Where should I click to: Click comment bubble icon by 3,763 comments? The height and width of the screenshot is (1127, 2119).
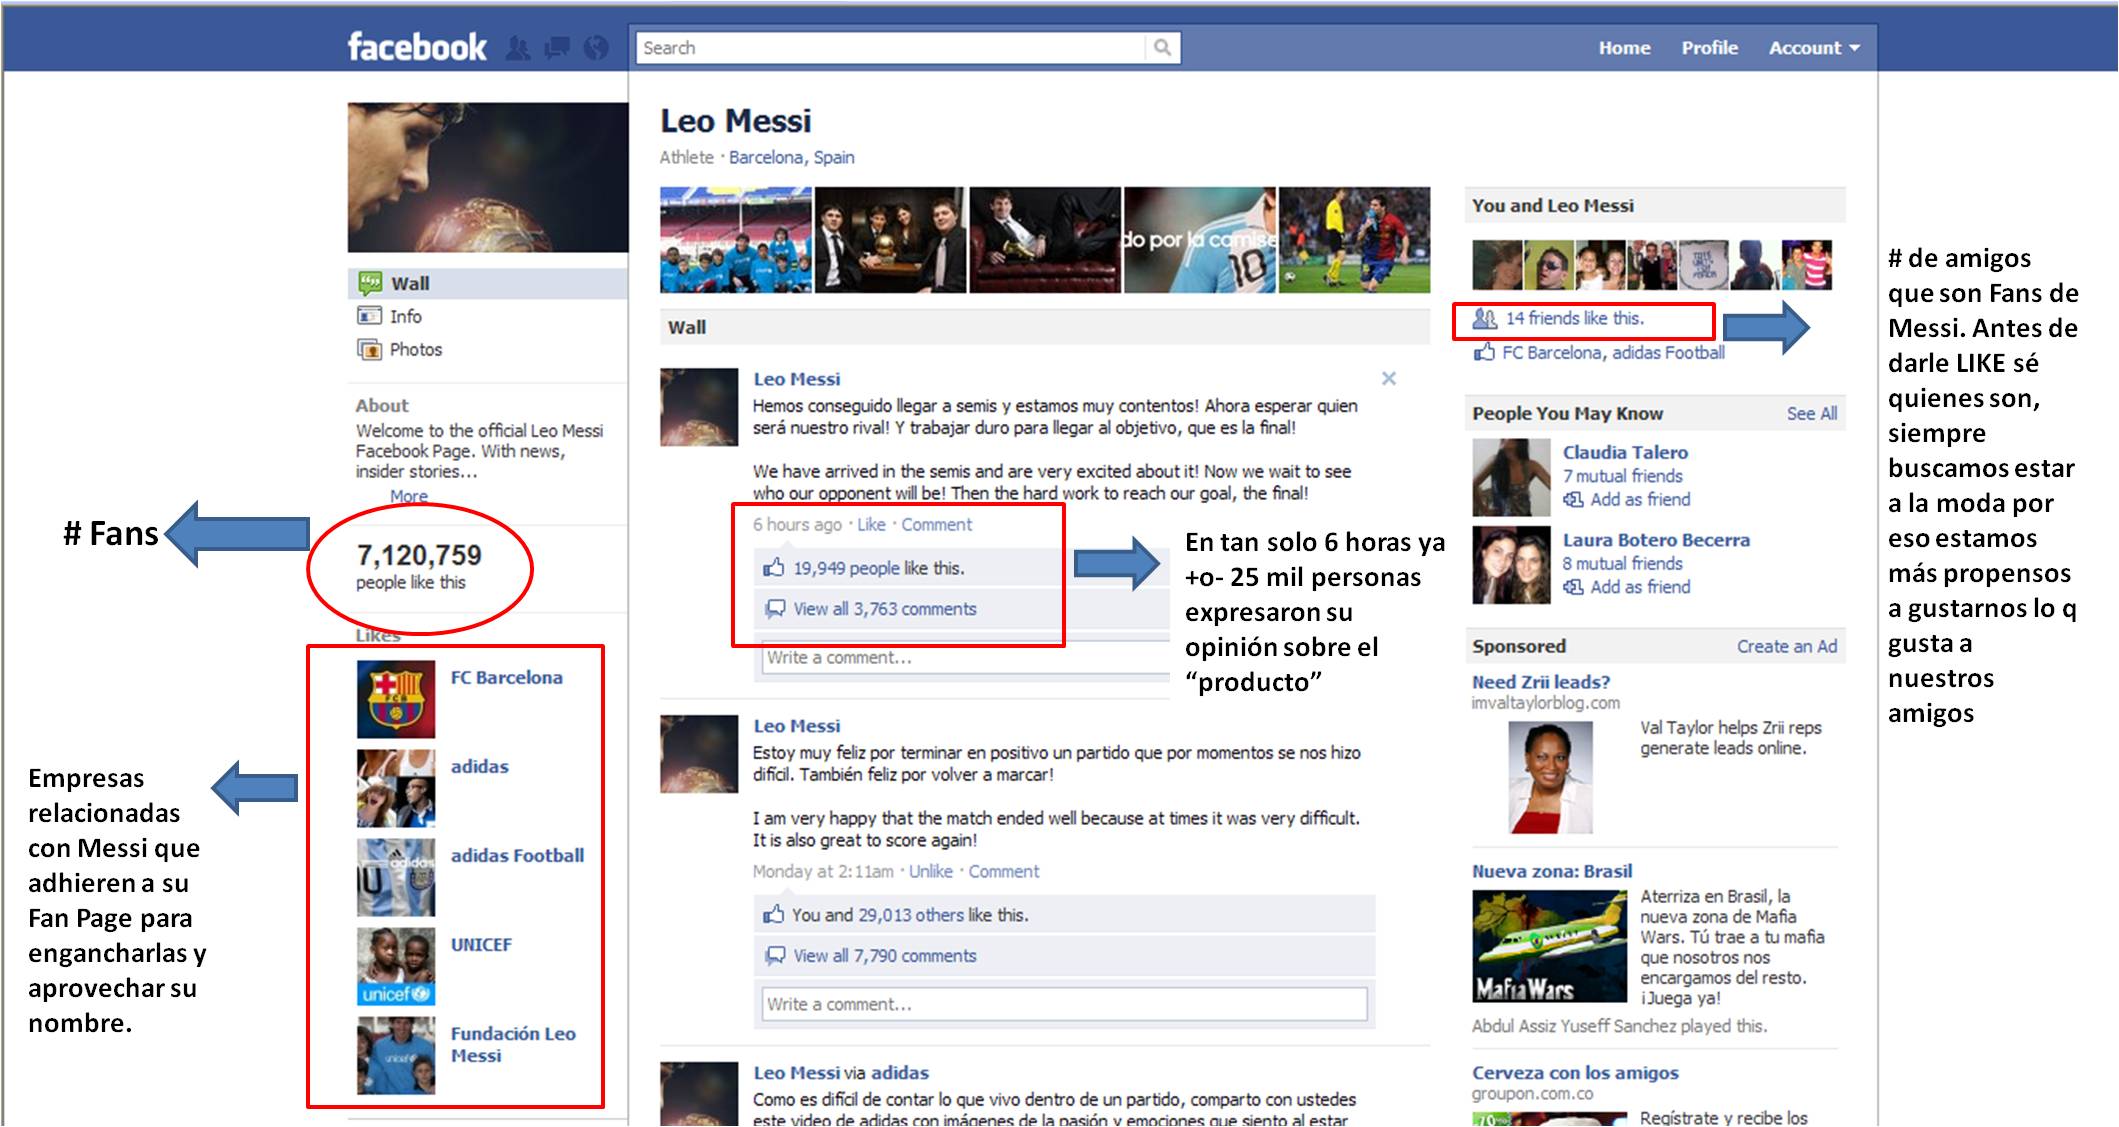[774, 609]
